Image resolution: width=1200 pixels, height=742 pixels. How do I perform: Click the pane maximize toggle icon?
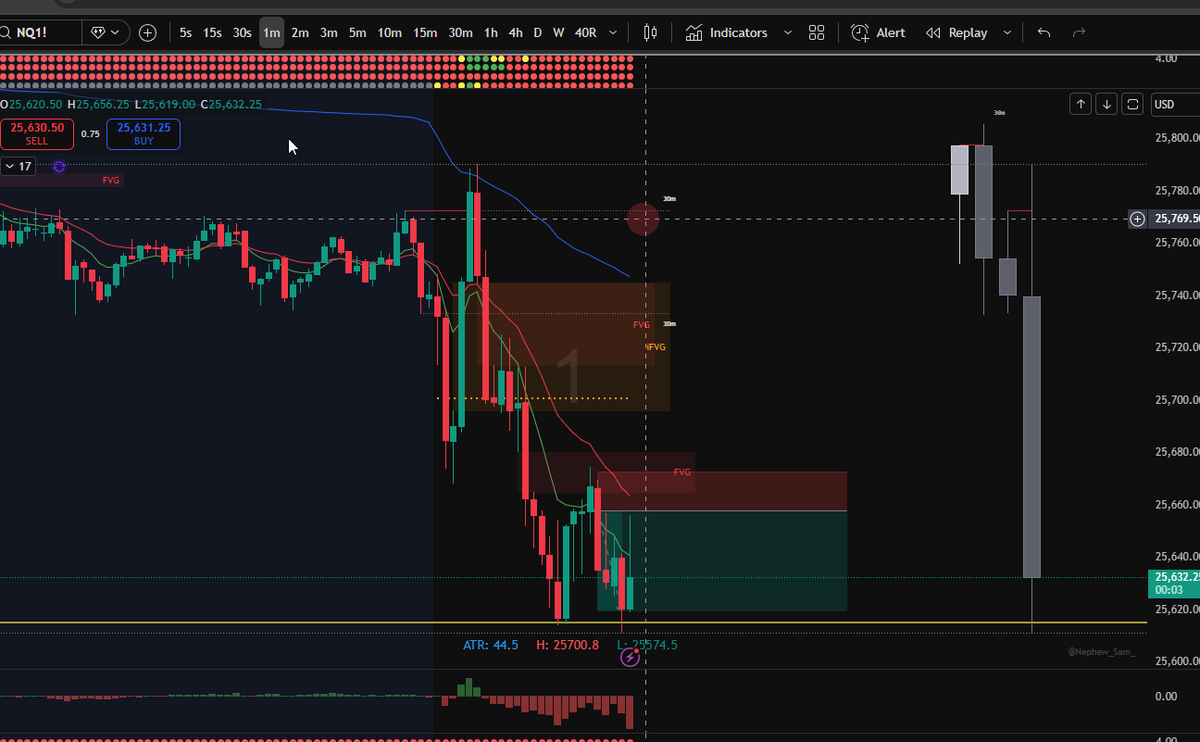coord(1132,104)
